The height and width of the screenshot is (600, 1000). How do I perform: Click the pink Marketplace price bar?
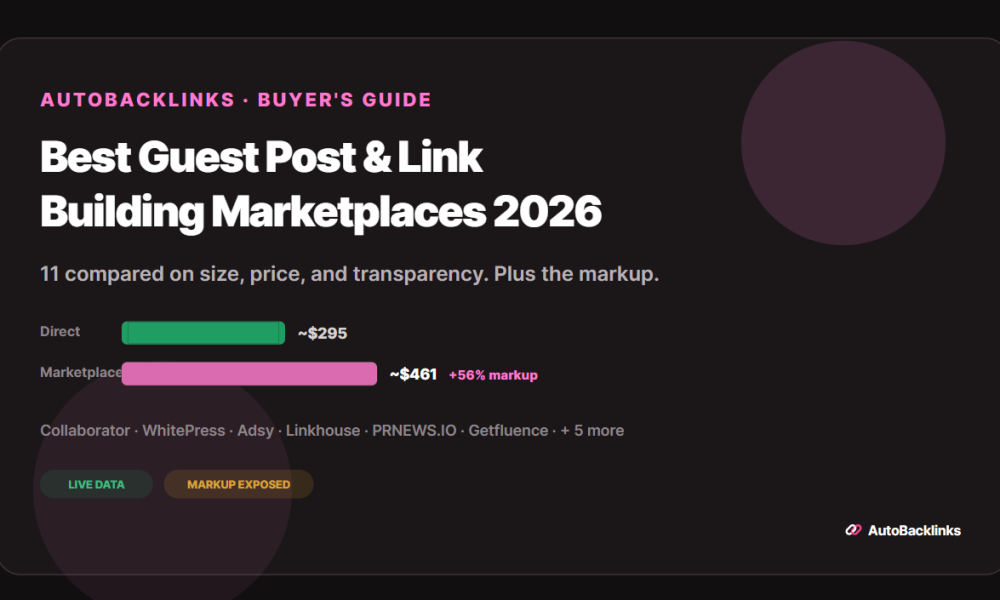[x=249, y=374]
